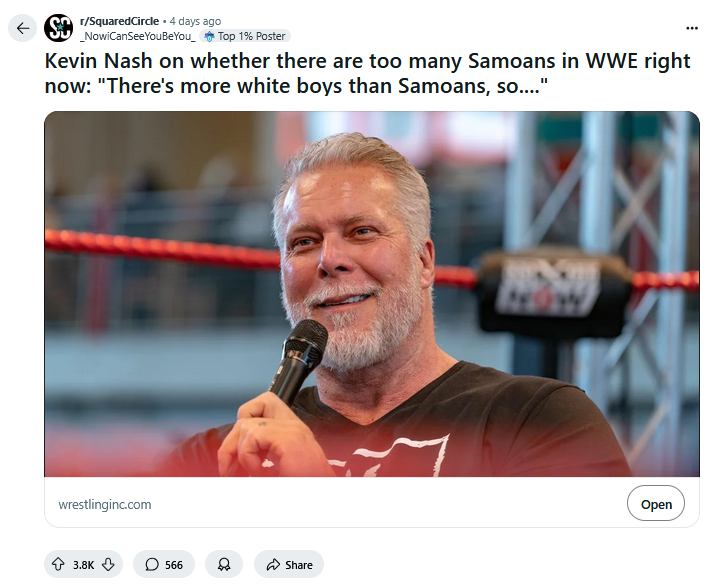The image size is (717, 586).
Task: Click the Open link button
Action: pos(656,504)
